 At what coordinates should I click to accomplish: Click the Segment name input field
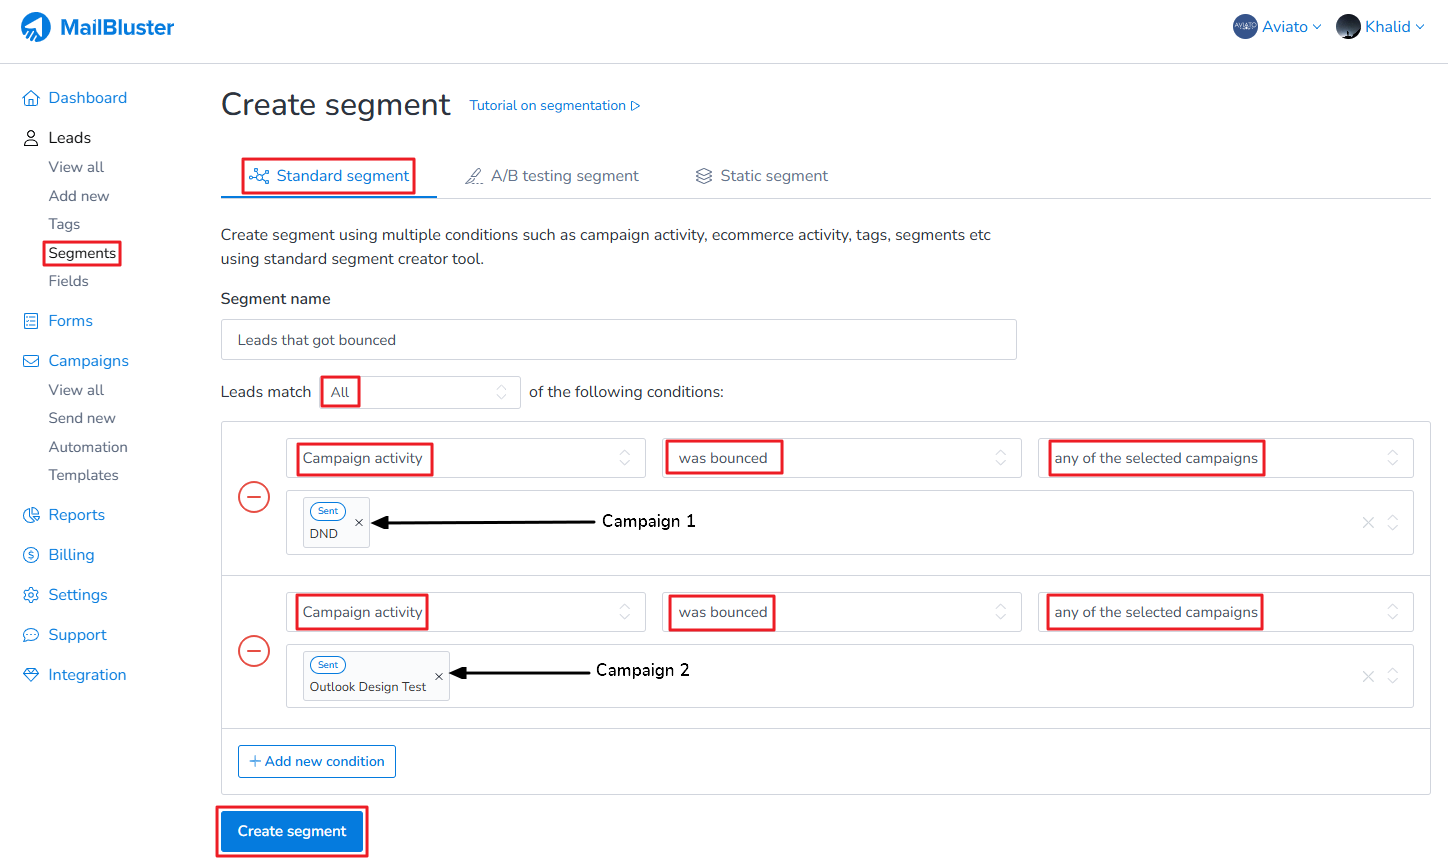(x=618, y=340)
